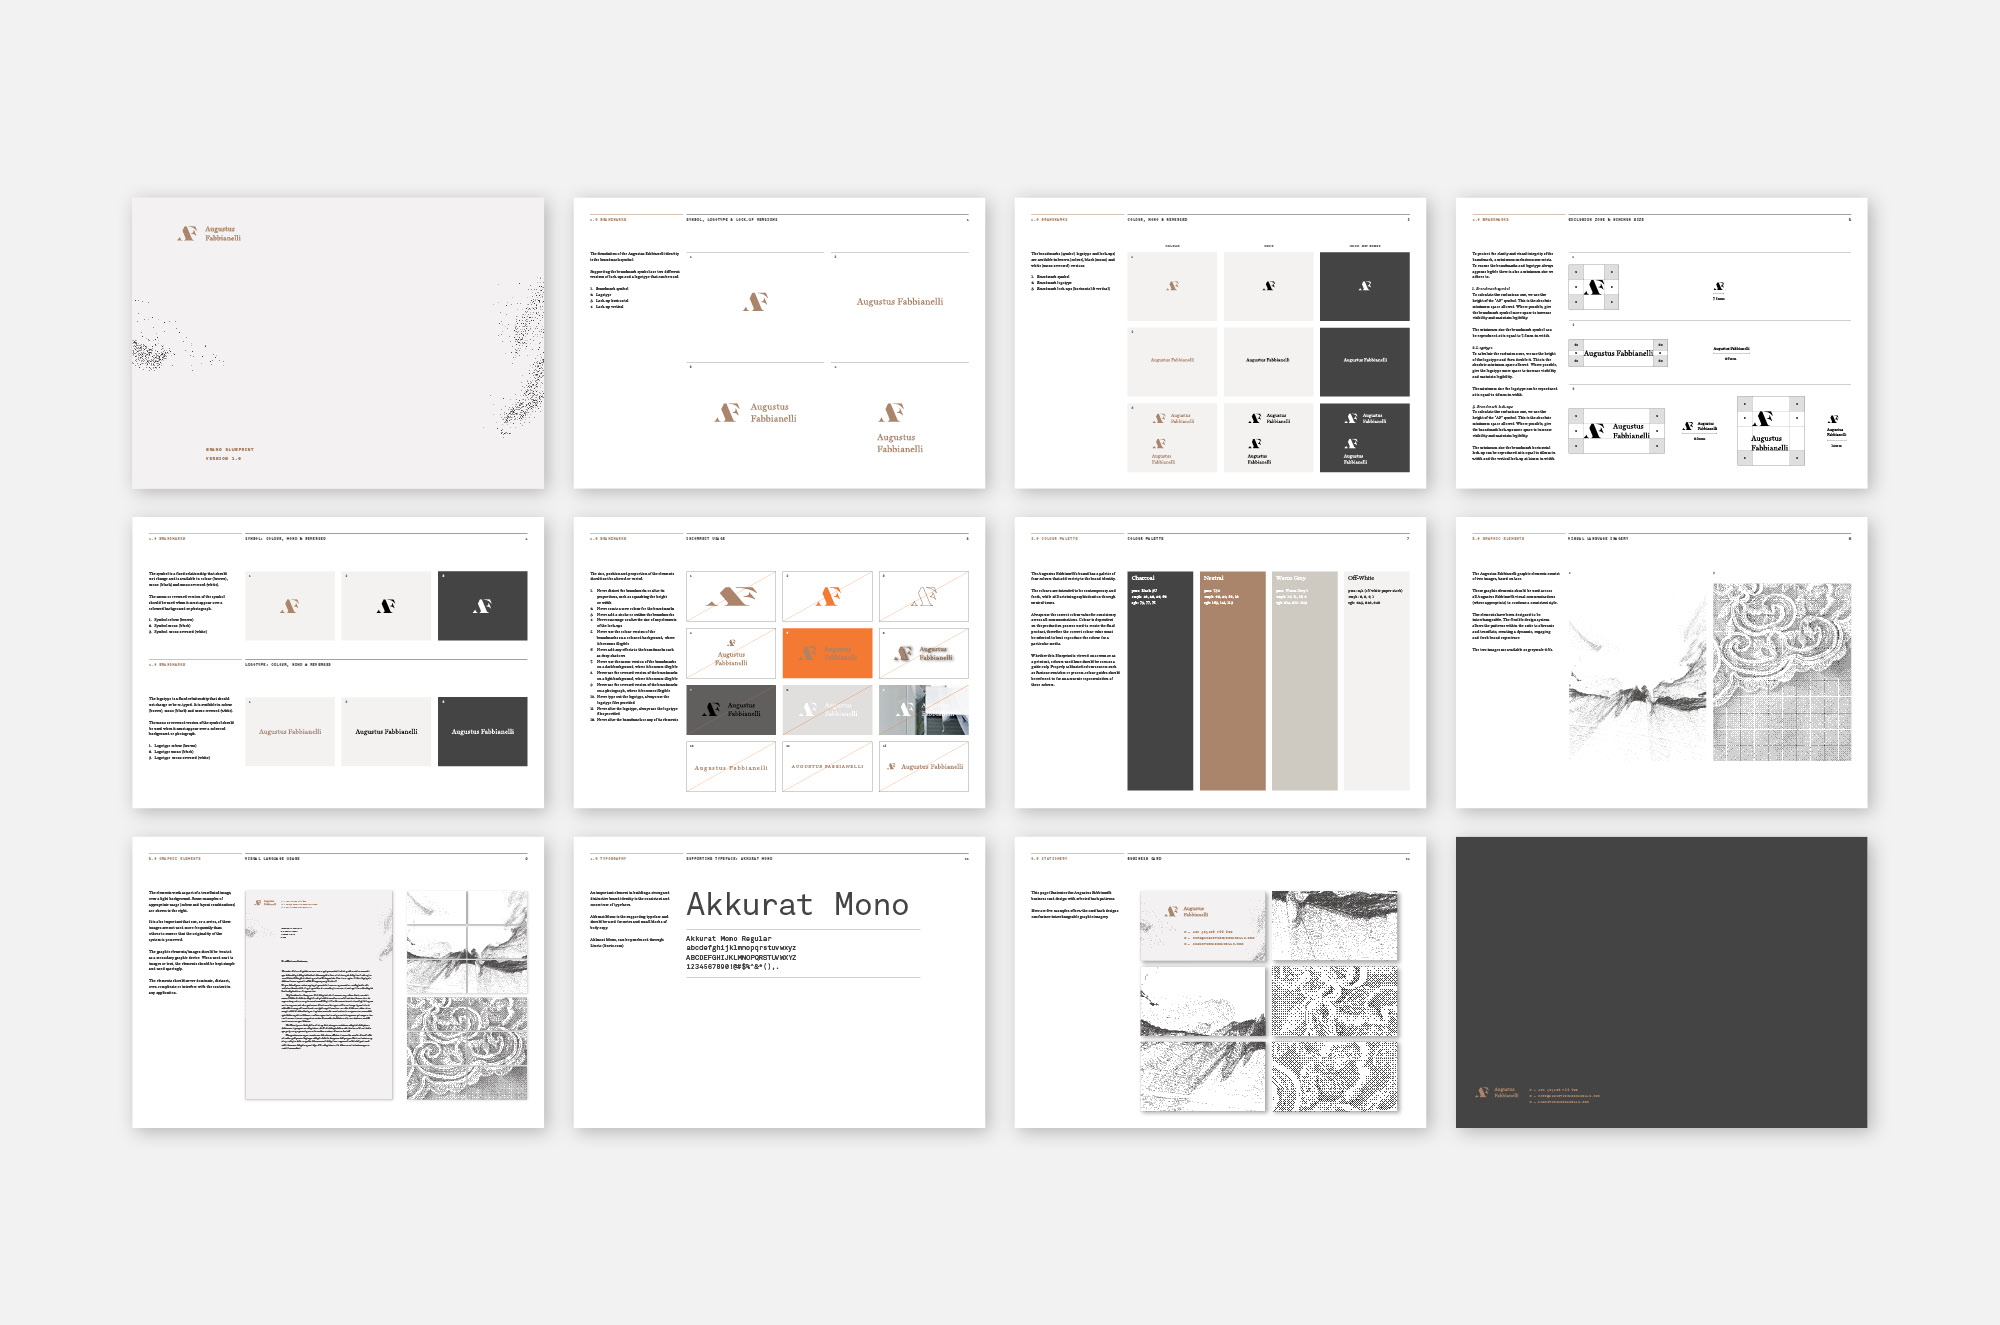Screen dimensions: 2000x1325
Task: Select the black logotype tile on Colour, Mono & Reversed page
Action: pos(1268,361)
